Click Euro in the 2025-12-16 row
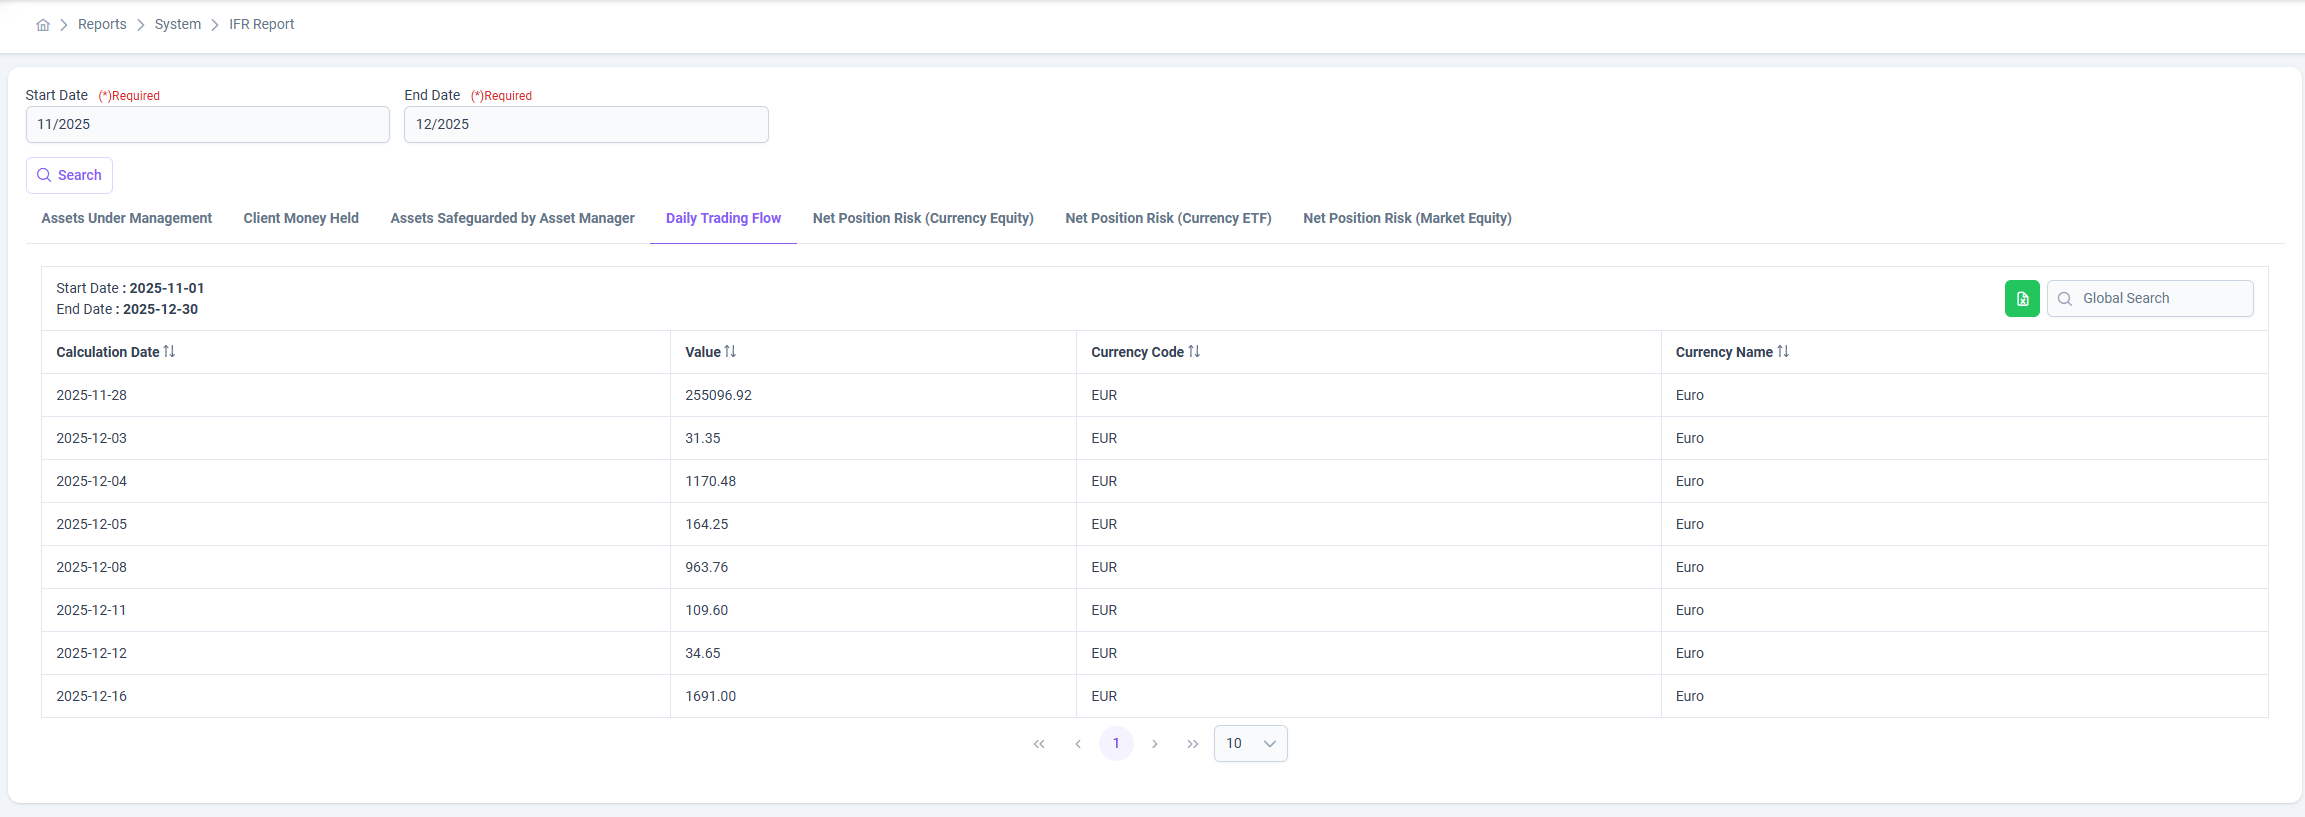This screenshot has height=817, width=2305. click(1690, 696)
